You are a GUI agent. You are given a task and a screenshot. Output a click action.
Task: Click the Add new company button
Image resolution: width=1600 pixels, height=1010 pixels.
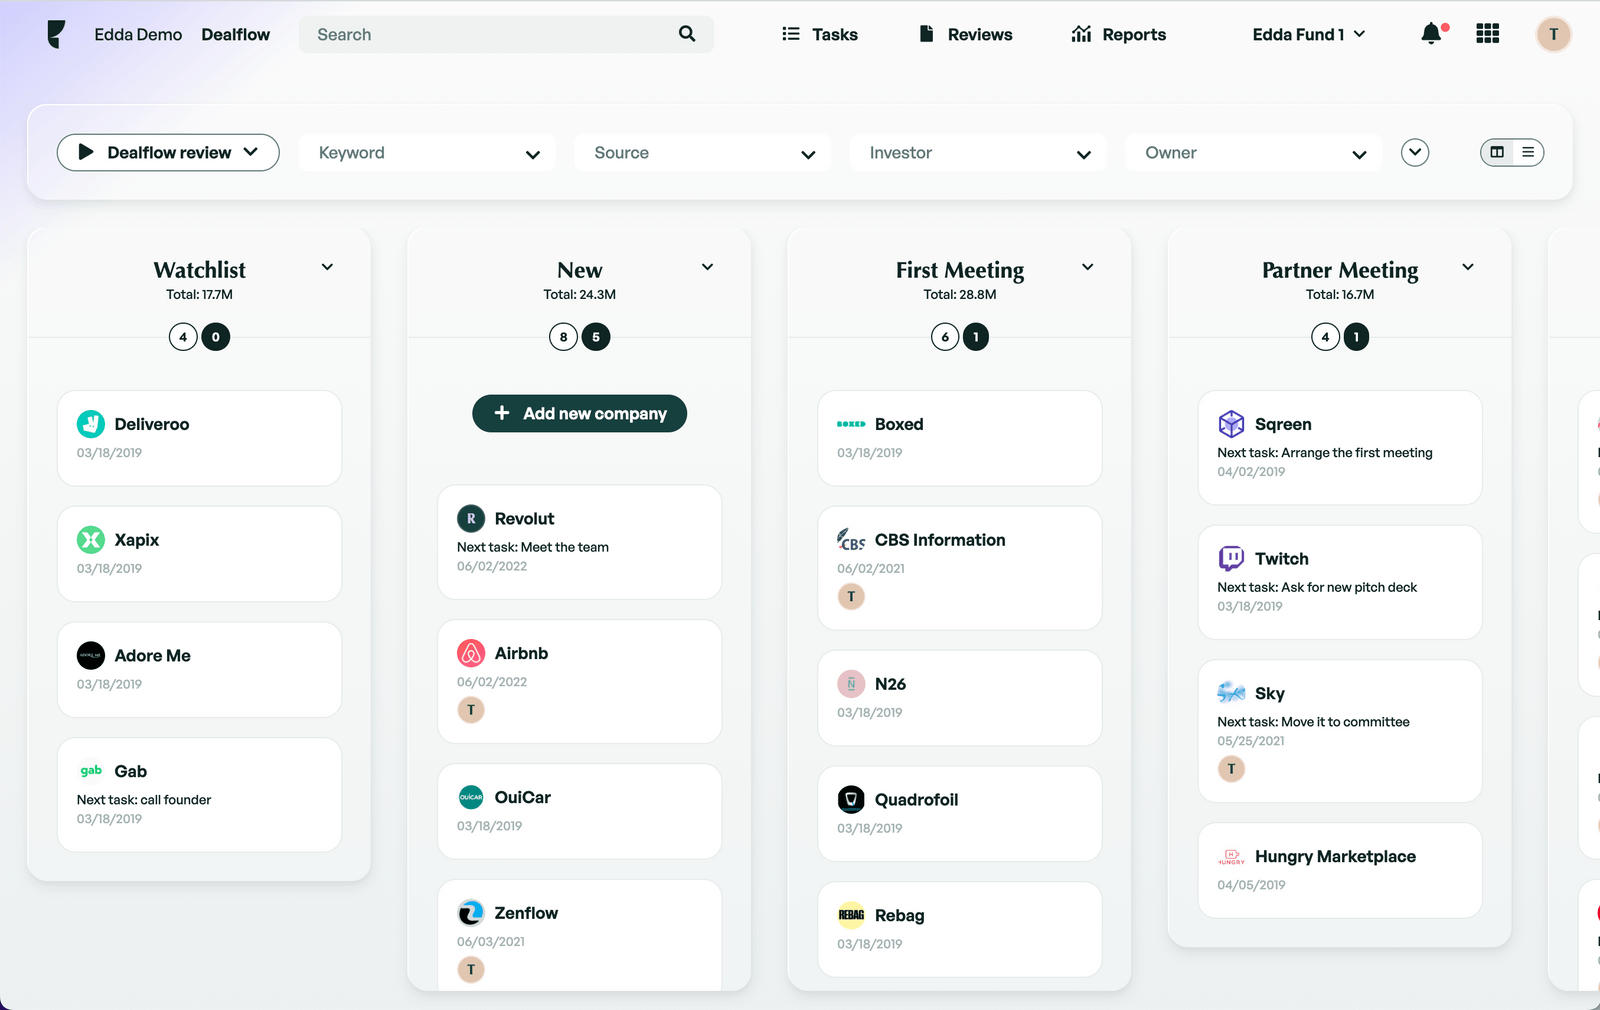(x=579, y=413)
